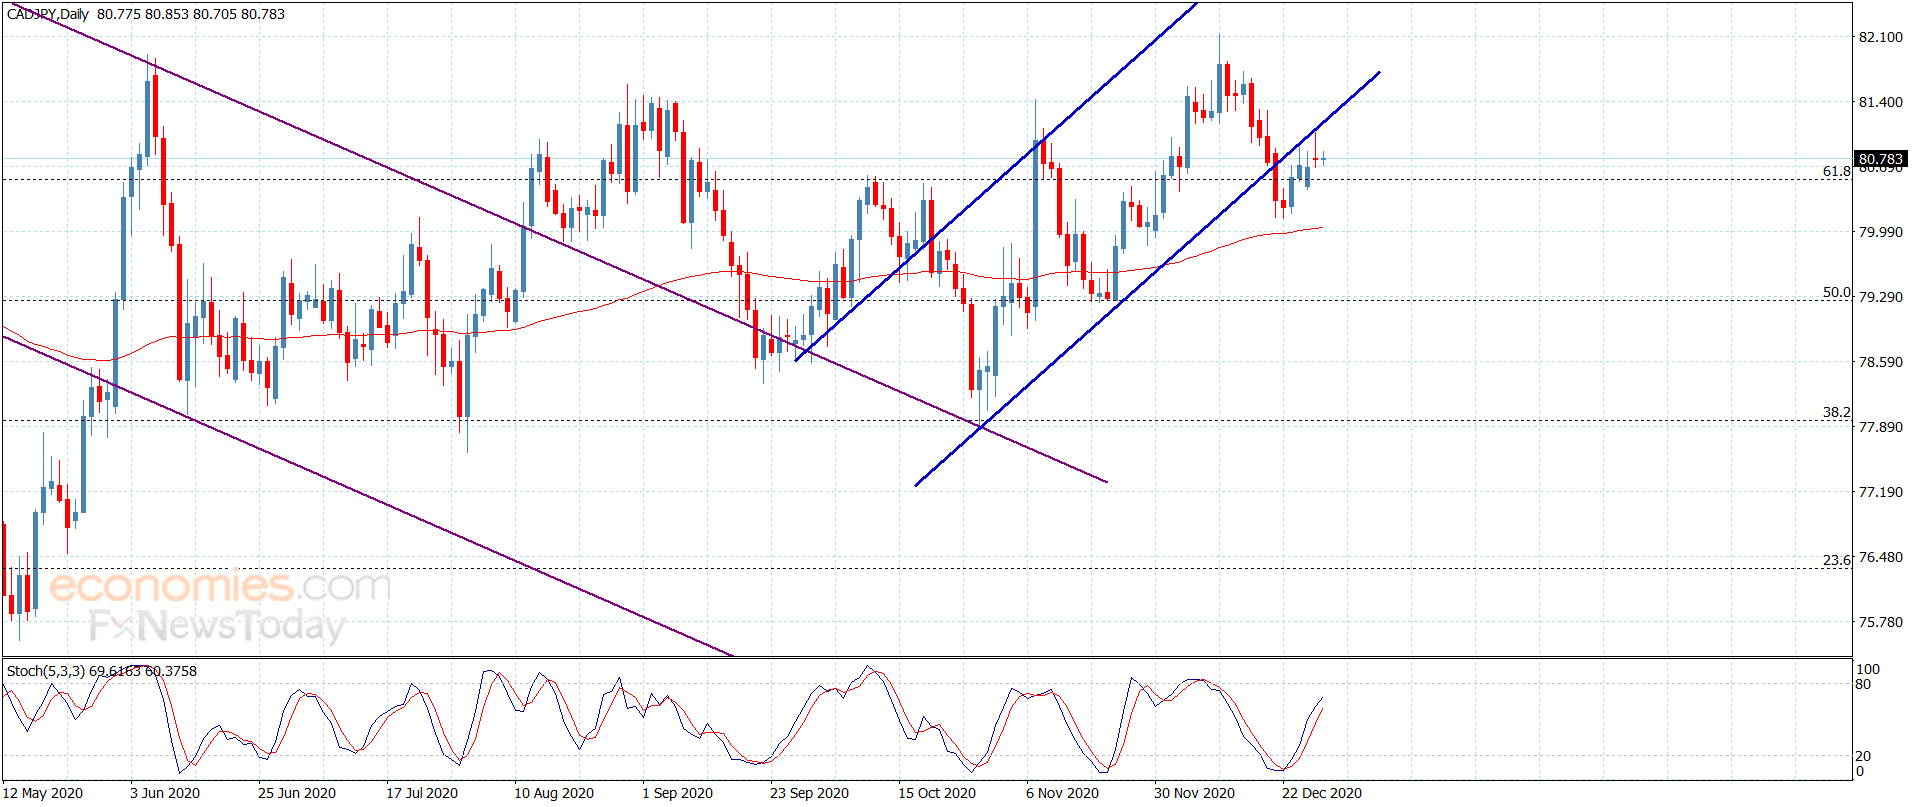This screenshot has width=1916, height=807.
Task: Click the stochastic 100 level label
Action: point(1867,669)
